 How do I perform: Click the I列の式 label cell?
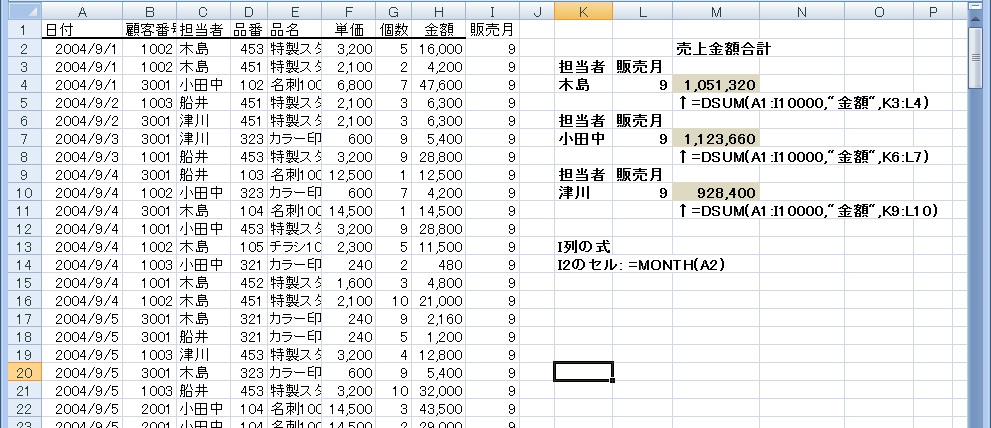tap(583, 246)
